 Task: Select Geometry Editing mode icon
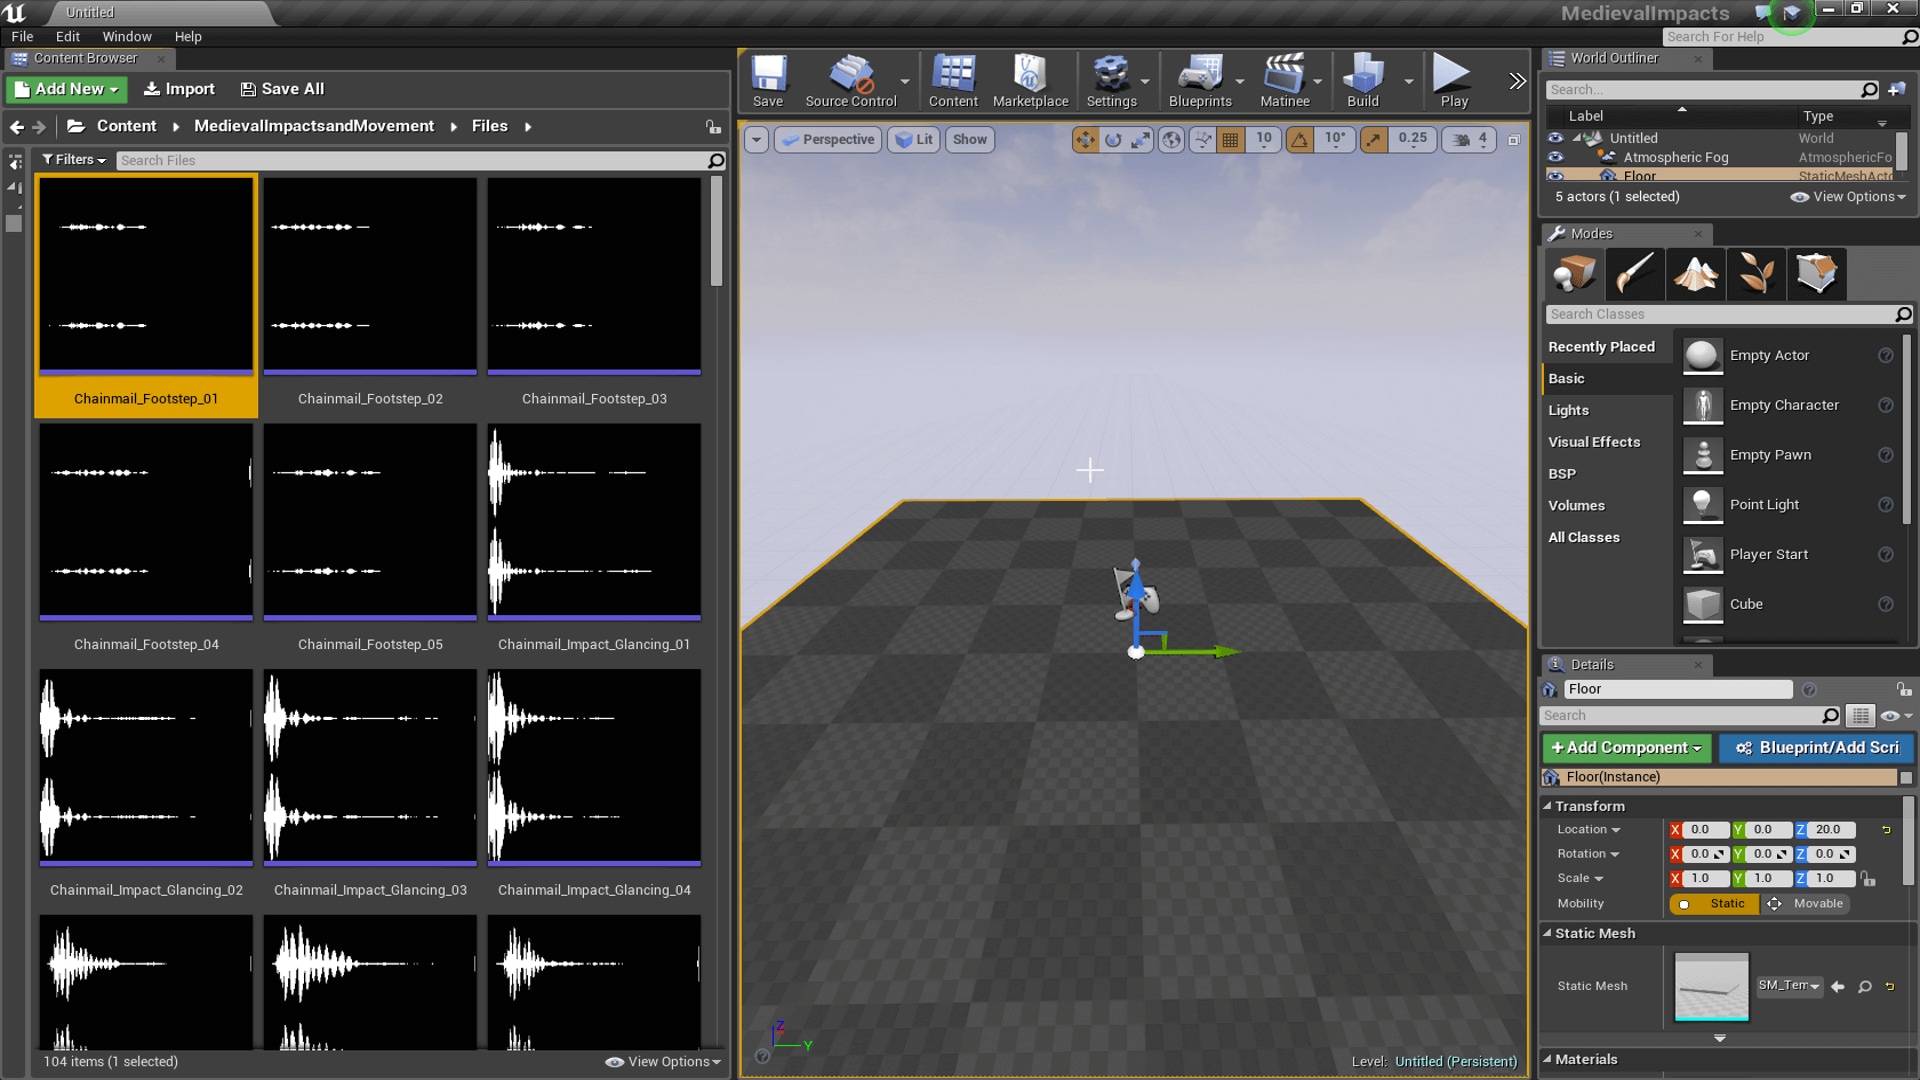click(x=1817, y=273)
